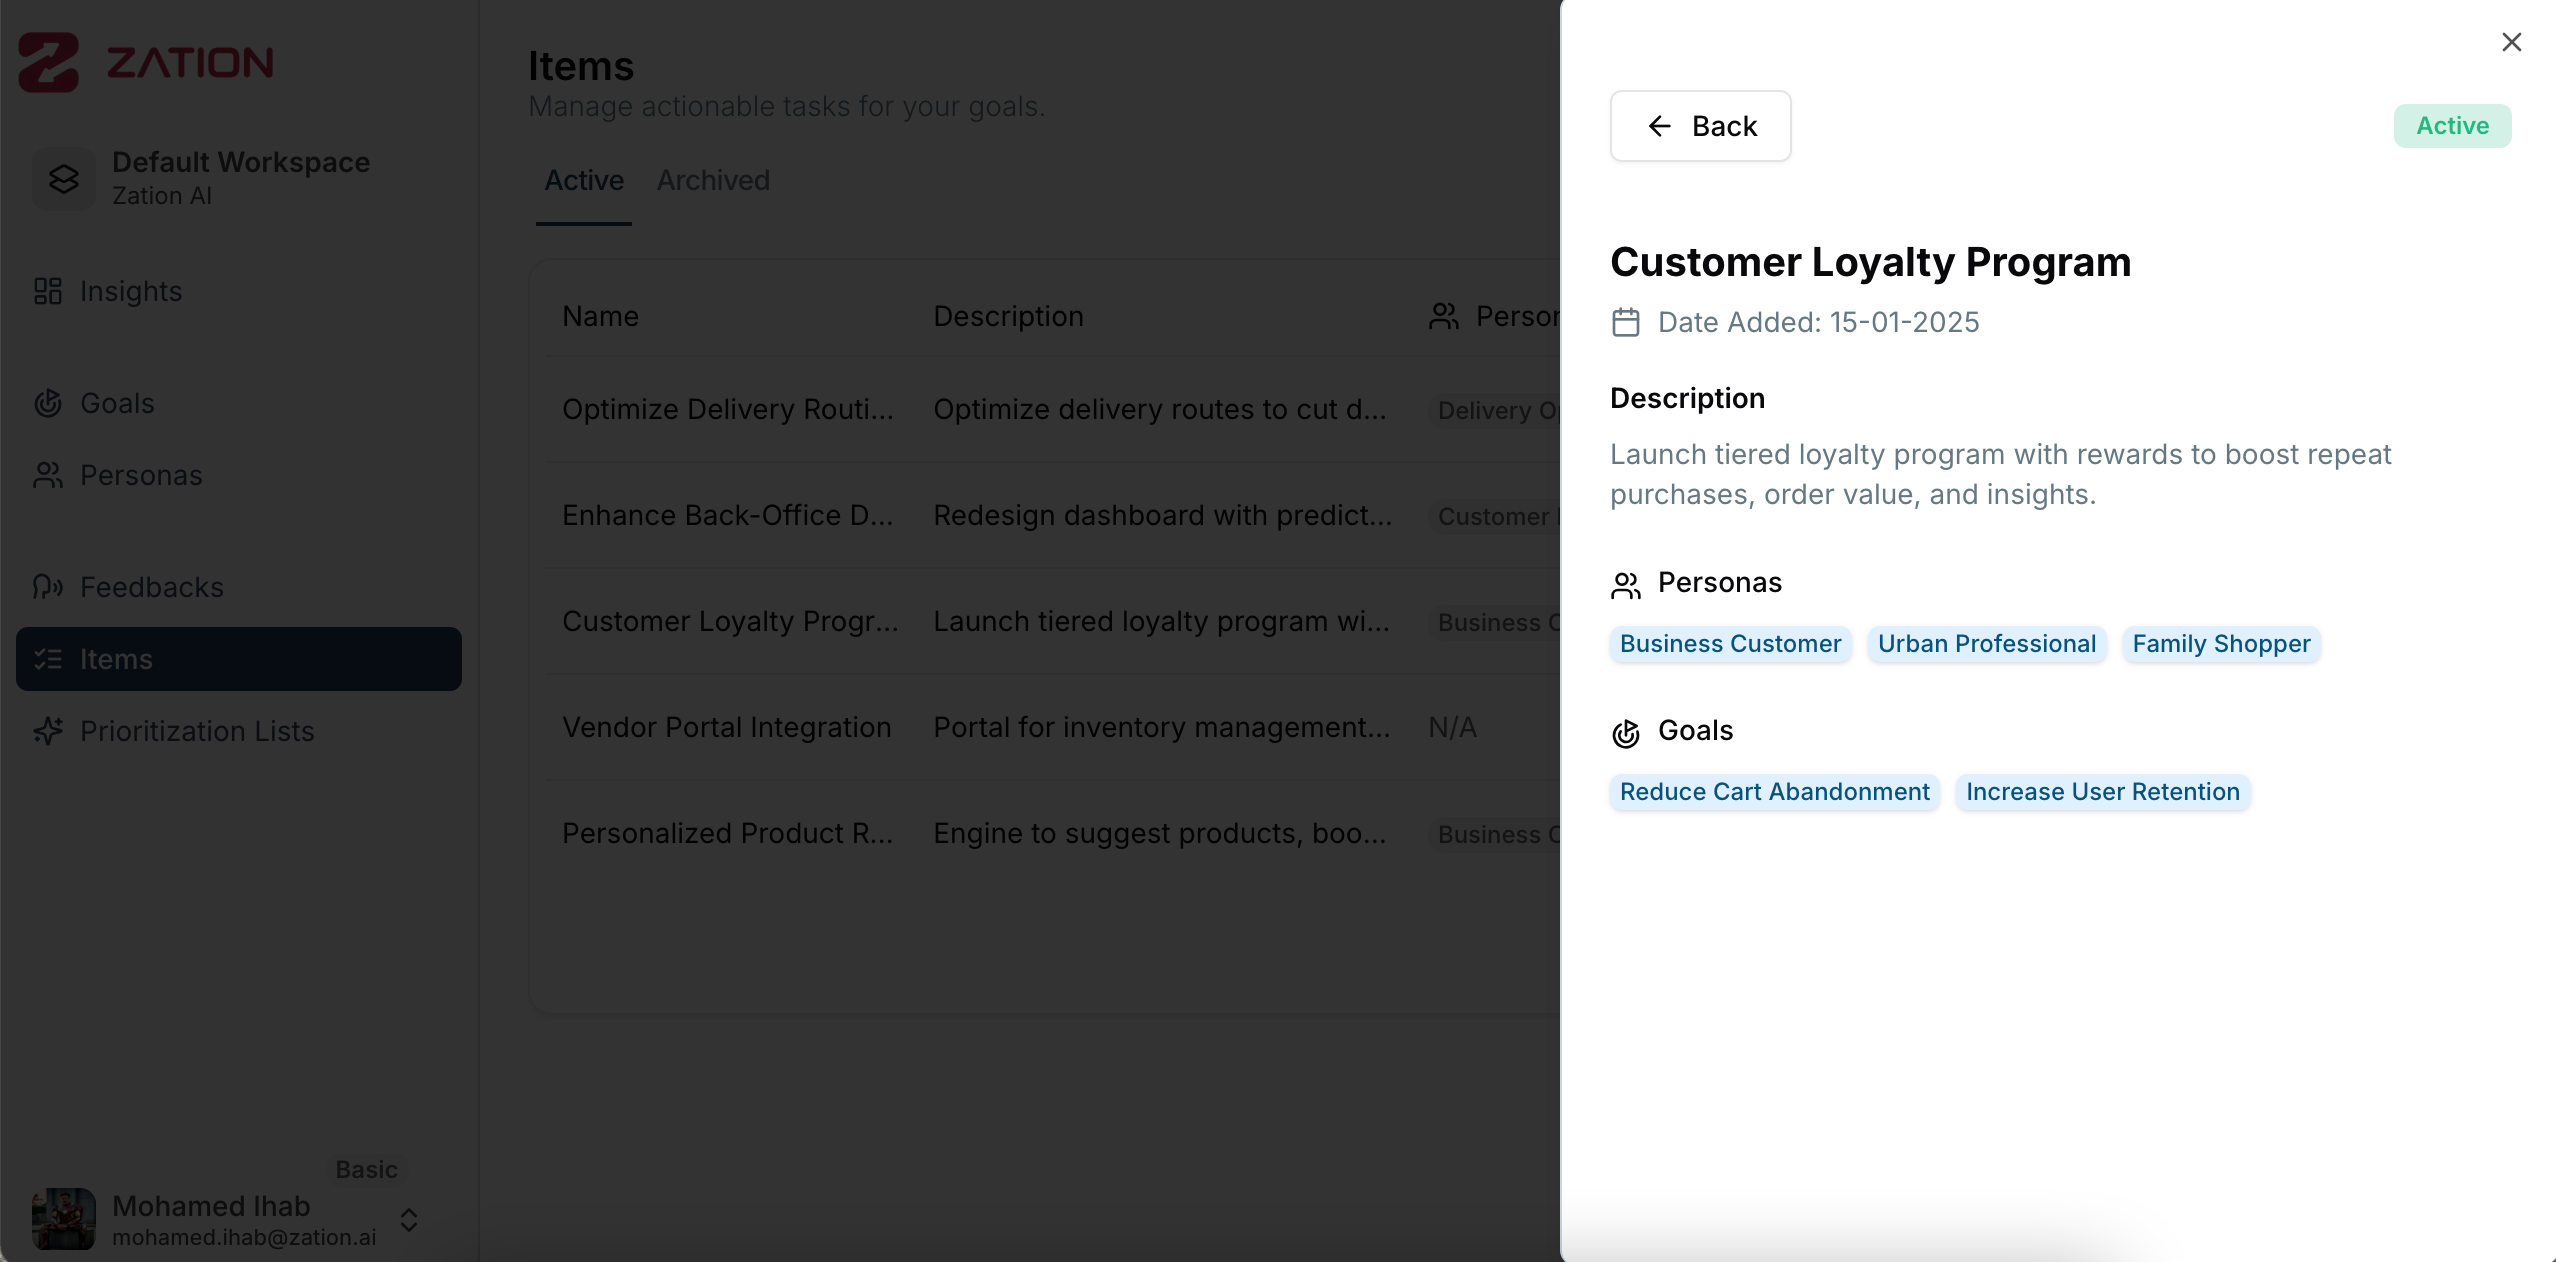Screen dimensions: 2556x1262
Task: Click the back arrow icon
Action: [x=1659, y=126]
